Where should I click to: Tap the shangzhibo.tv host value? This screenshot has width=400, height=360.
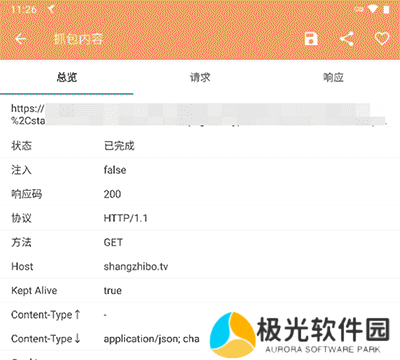[136, 267]
